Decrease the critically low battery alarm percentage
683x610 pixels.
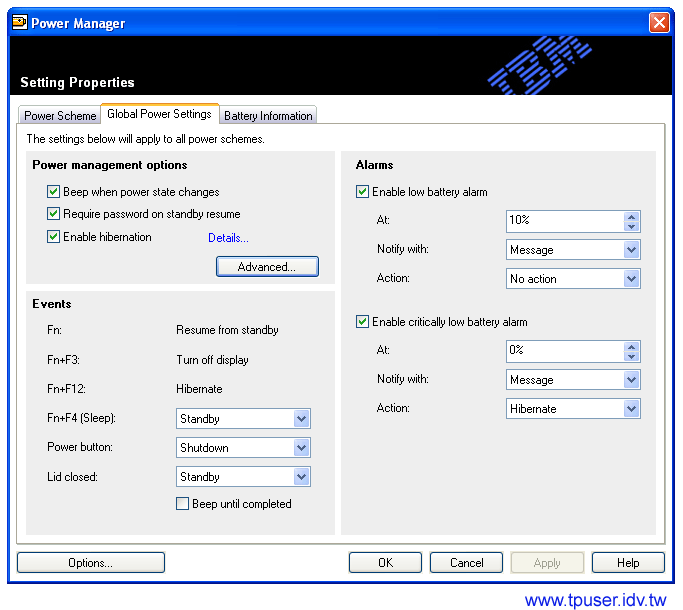pyautogui.click(x=631, y=356)
